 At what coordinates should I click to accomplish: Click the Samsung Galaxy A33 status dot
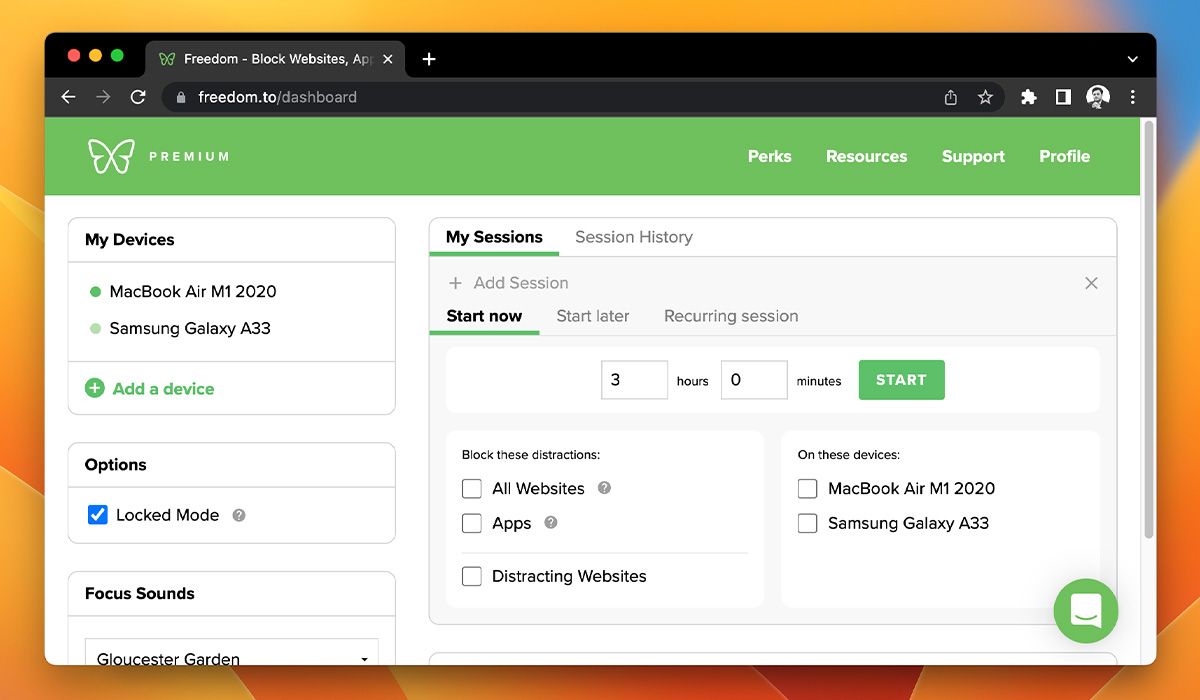96,328
